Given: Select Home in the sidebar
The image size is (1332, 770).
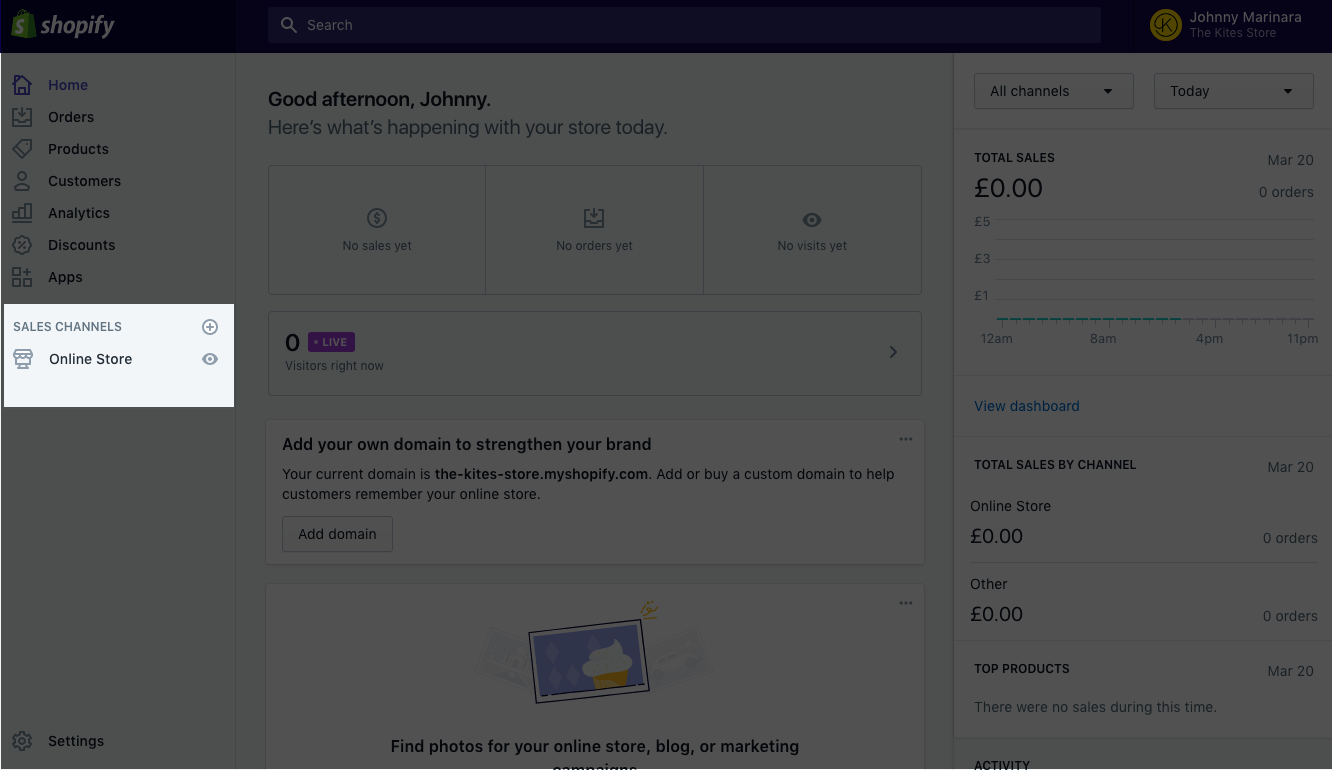Looking at the screenshot, I should 68,84.
